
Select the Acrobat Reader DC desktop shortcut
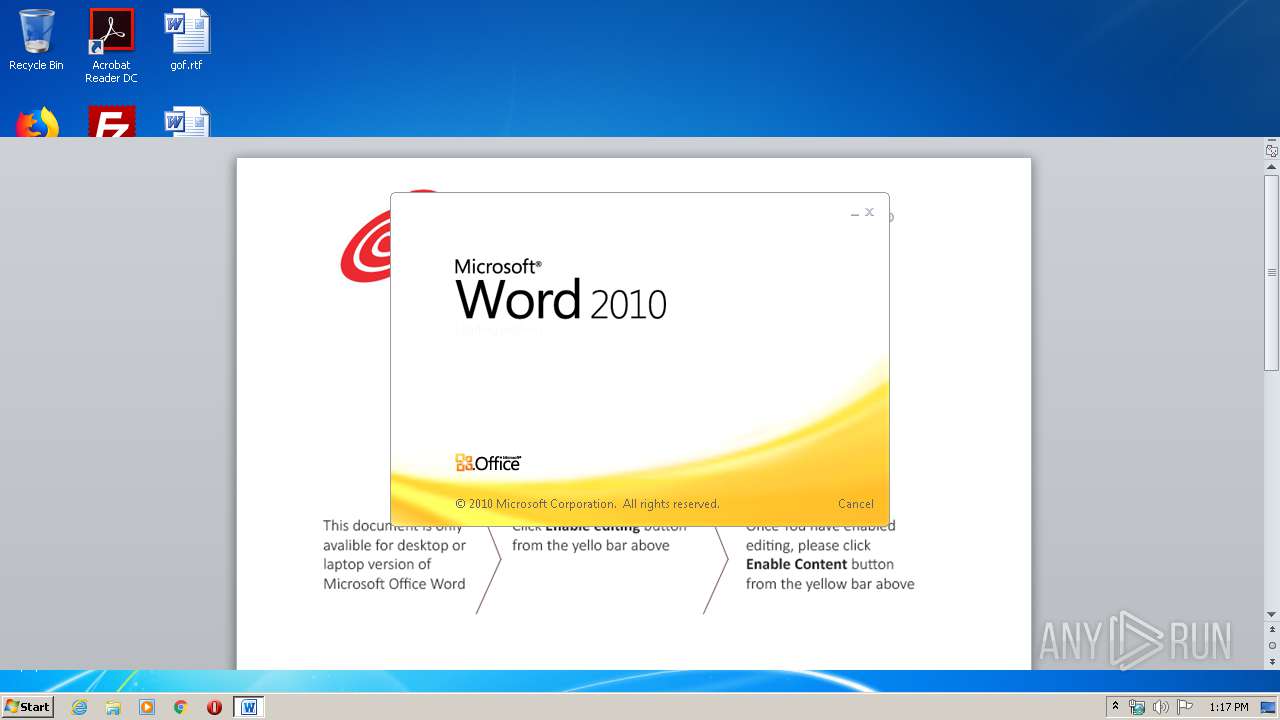[x=111, y=46]
